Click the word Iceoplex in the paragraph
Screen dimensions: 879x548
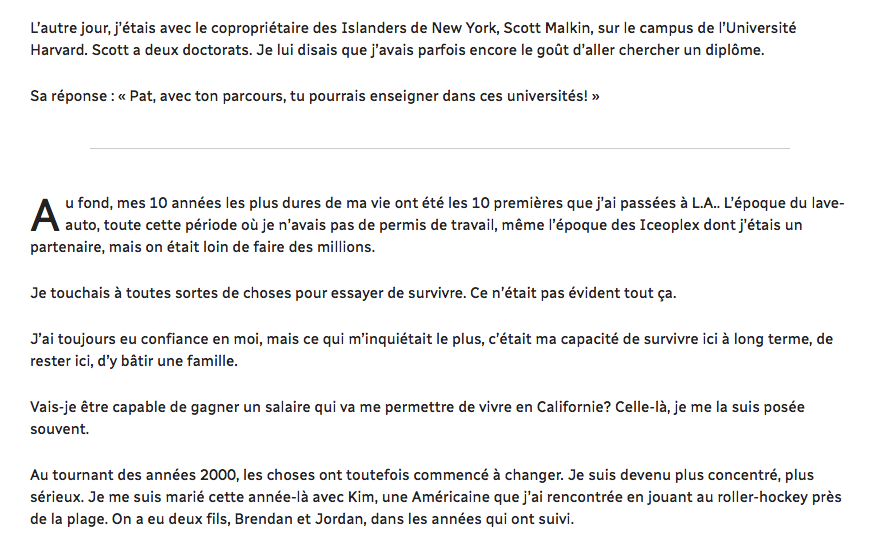pos(670,225)
